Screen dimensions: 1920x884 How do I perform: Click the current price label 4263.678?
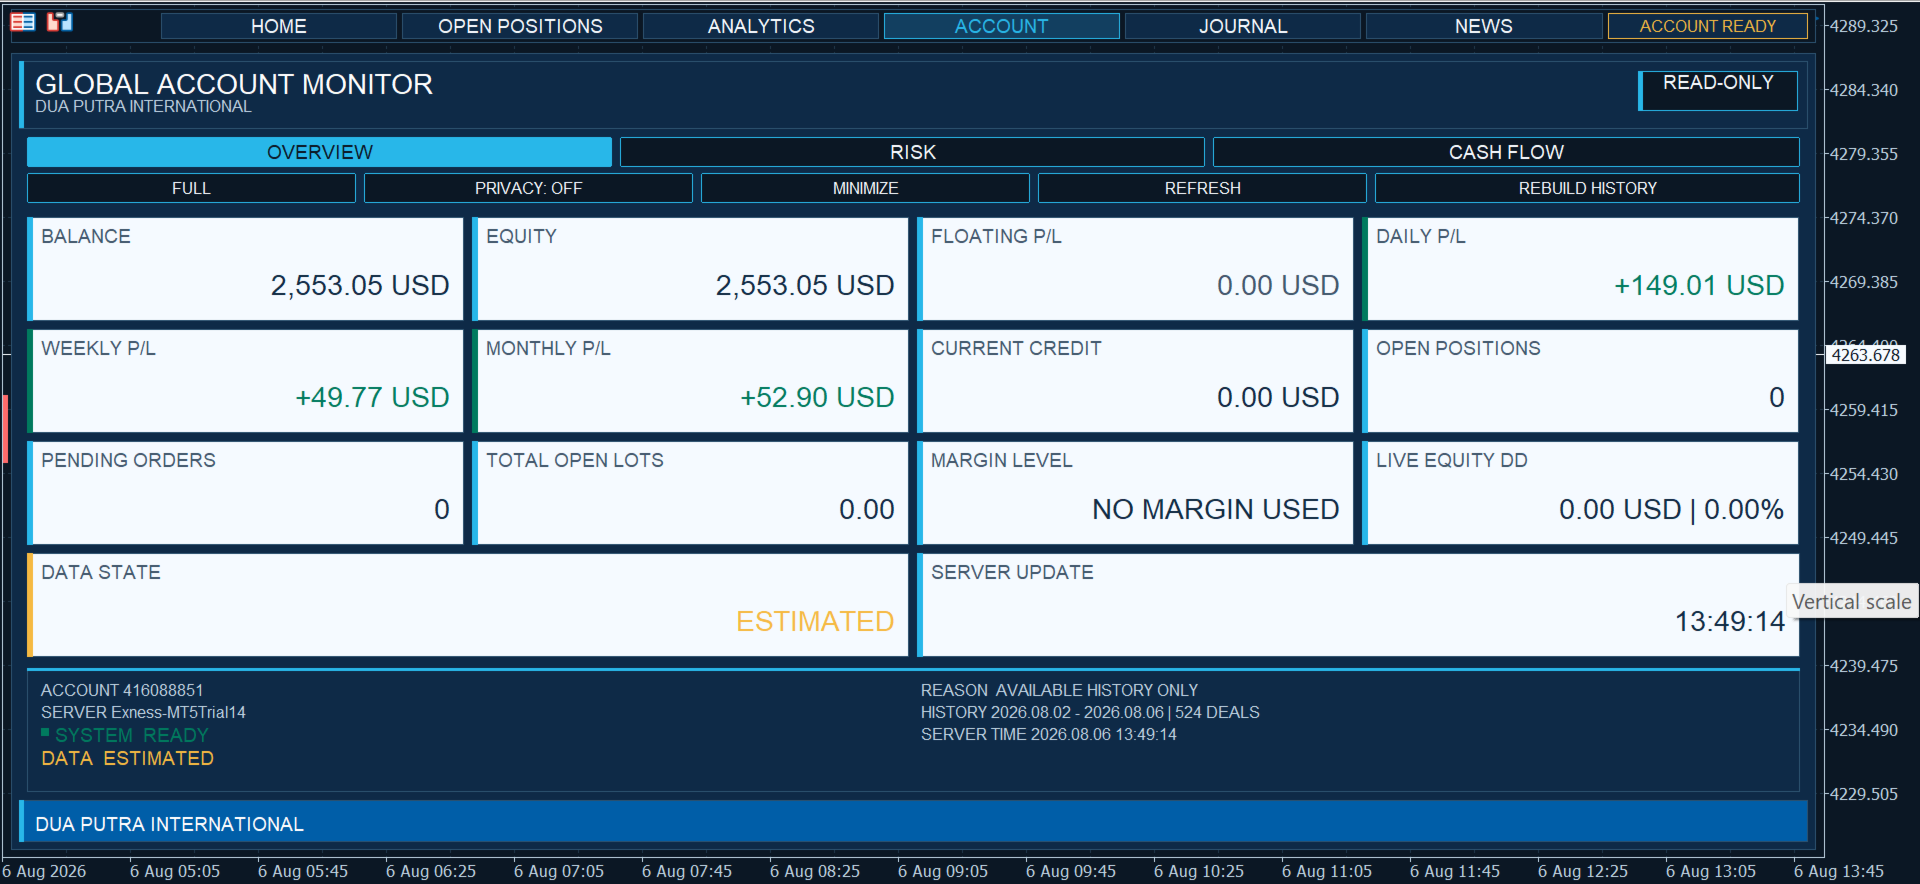tap(1866, 355)
